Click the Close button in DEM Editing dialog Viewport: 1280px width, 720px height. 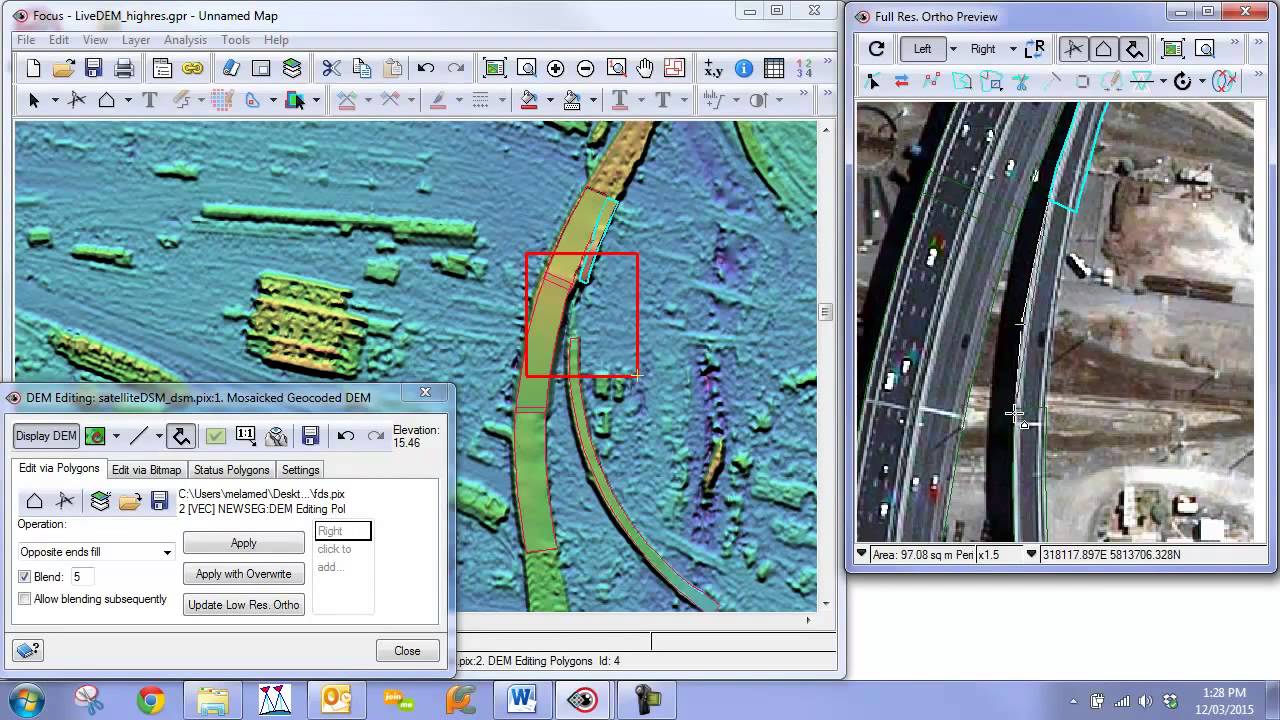pyautogui.click(x=408, y=651)
